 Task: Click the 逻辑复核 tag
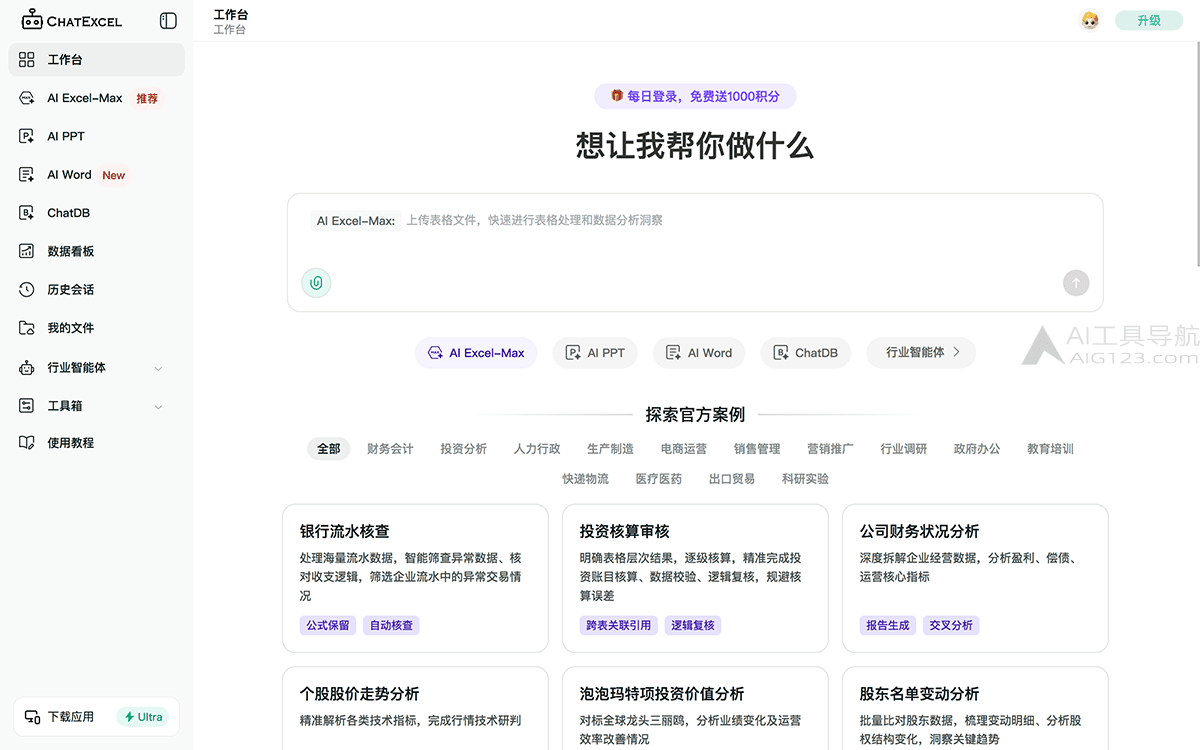tap(692, 625)
